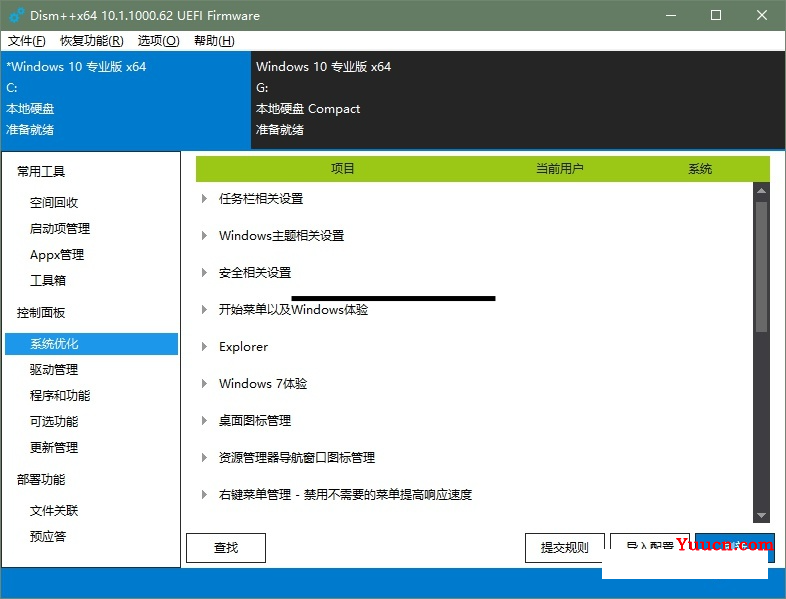Click the vertical scrollbar thumb
Screen dimensions: 786x599
coord(761,267)
